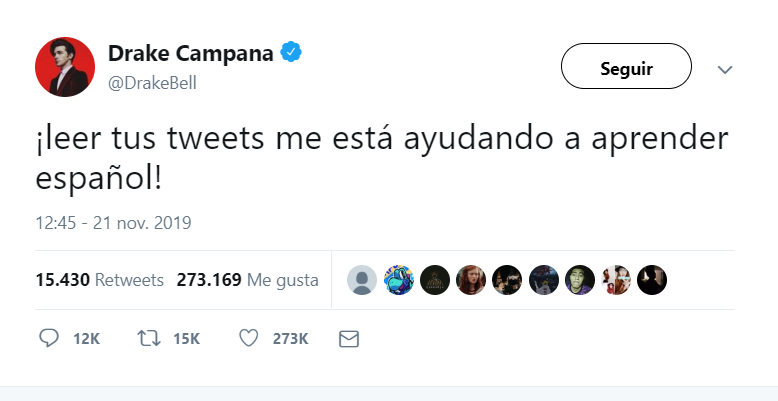The width and height of the screenshot is (778, 401).
Task: Click the blue verified badge
Action: (x=291, y=54)
